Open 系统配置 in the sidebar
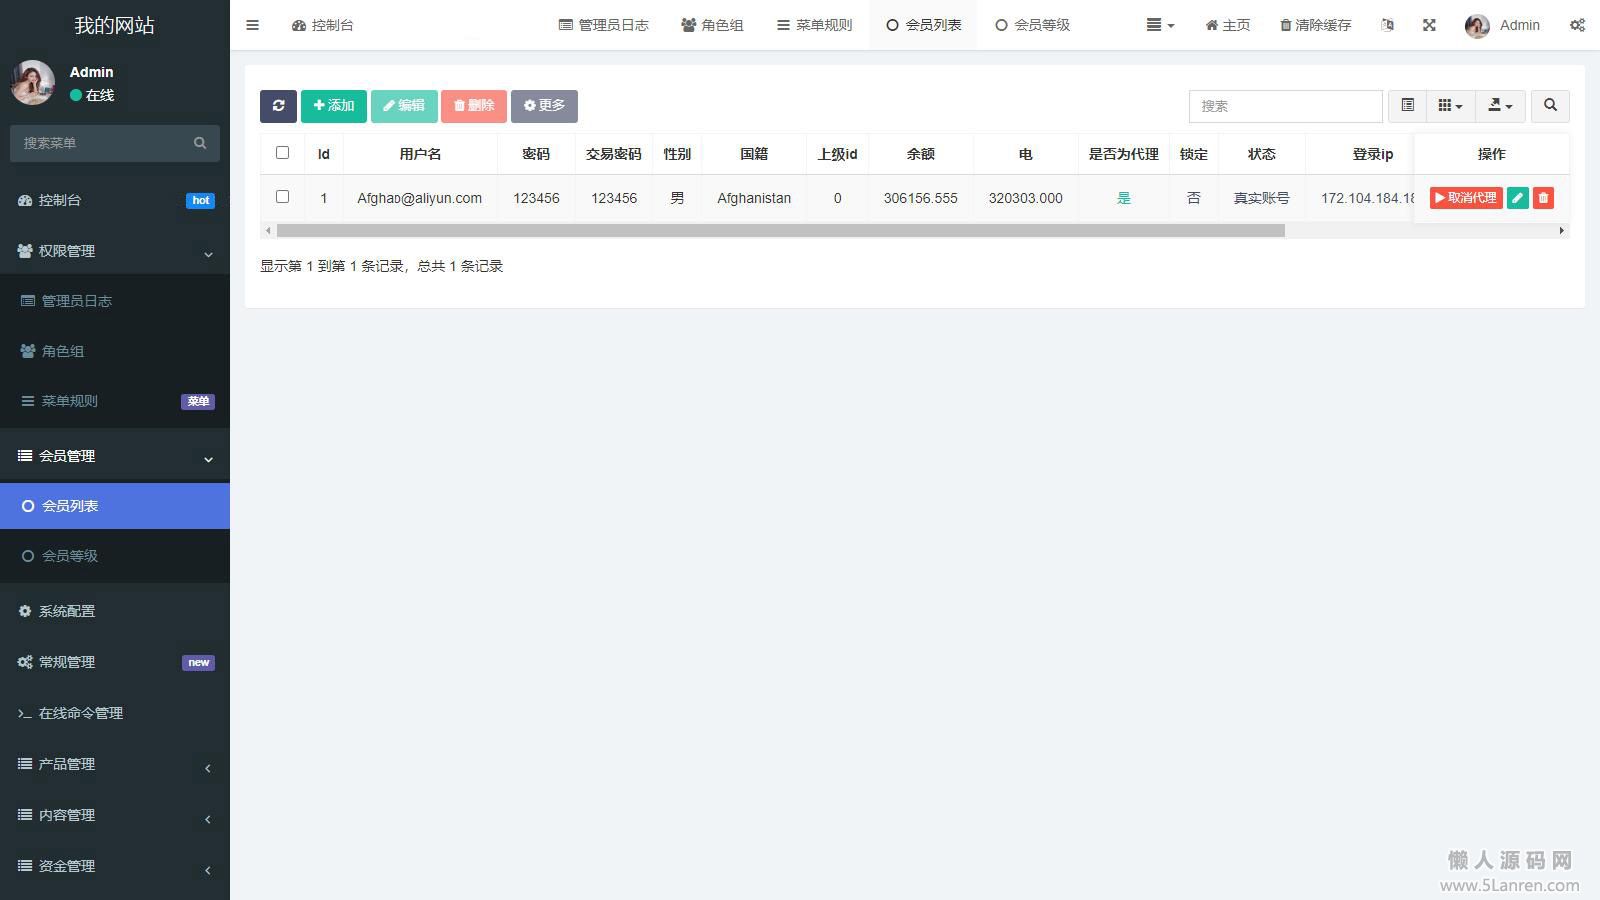The image size is (1600, 900). point(115,611)
